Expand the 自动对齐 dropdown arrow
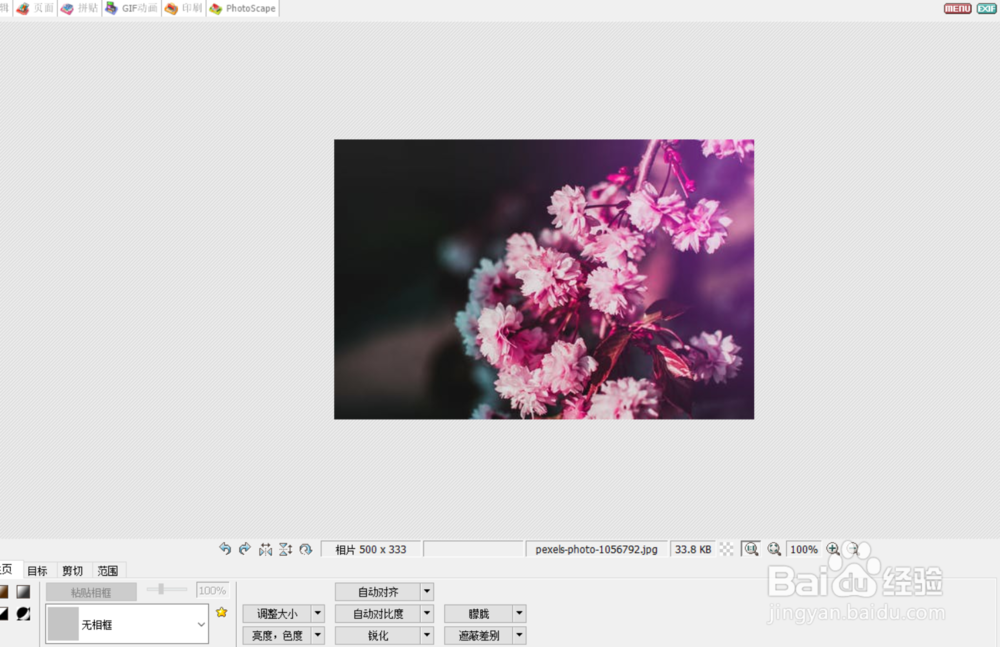 [427, 592]
